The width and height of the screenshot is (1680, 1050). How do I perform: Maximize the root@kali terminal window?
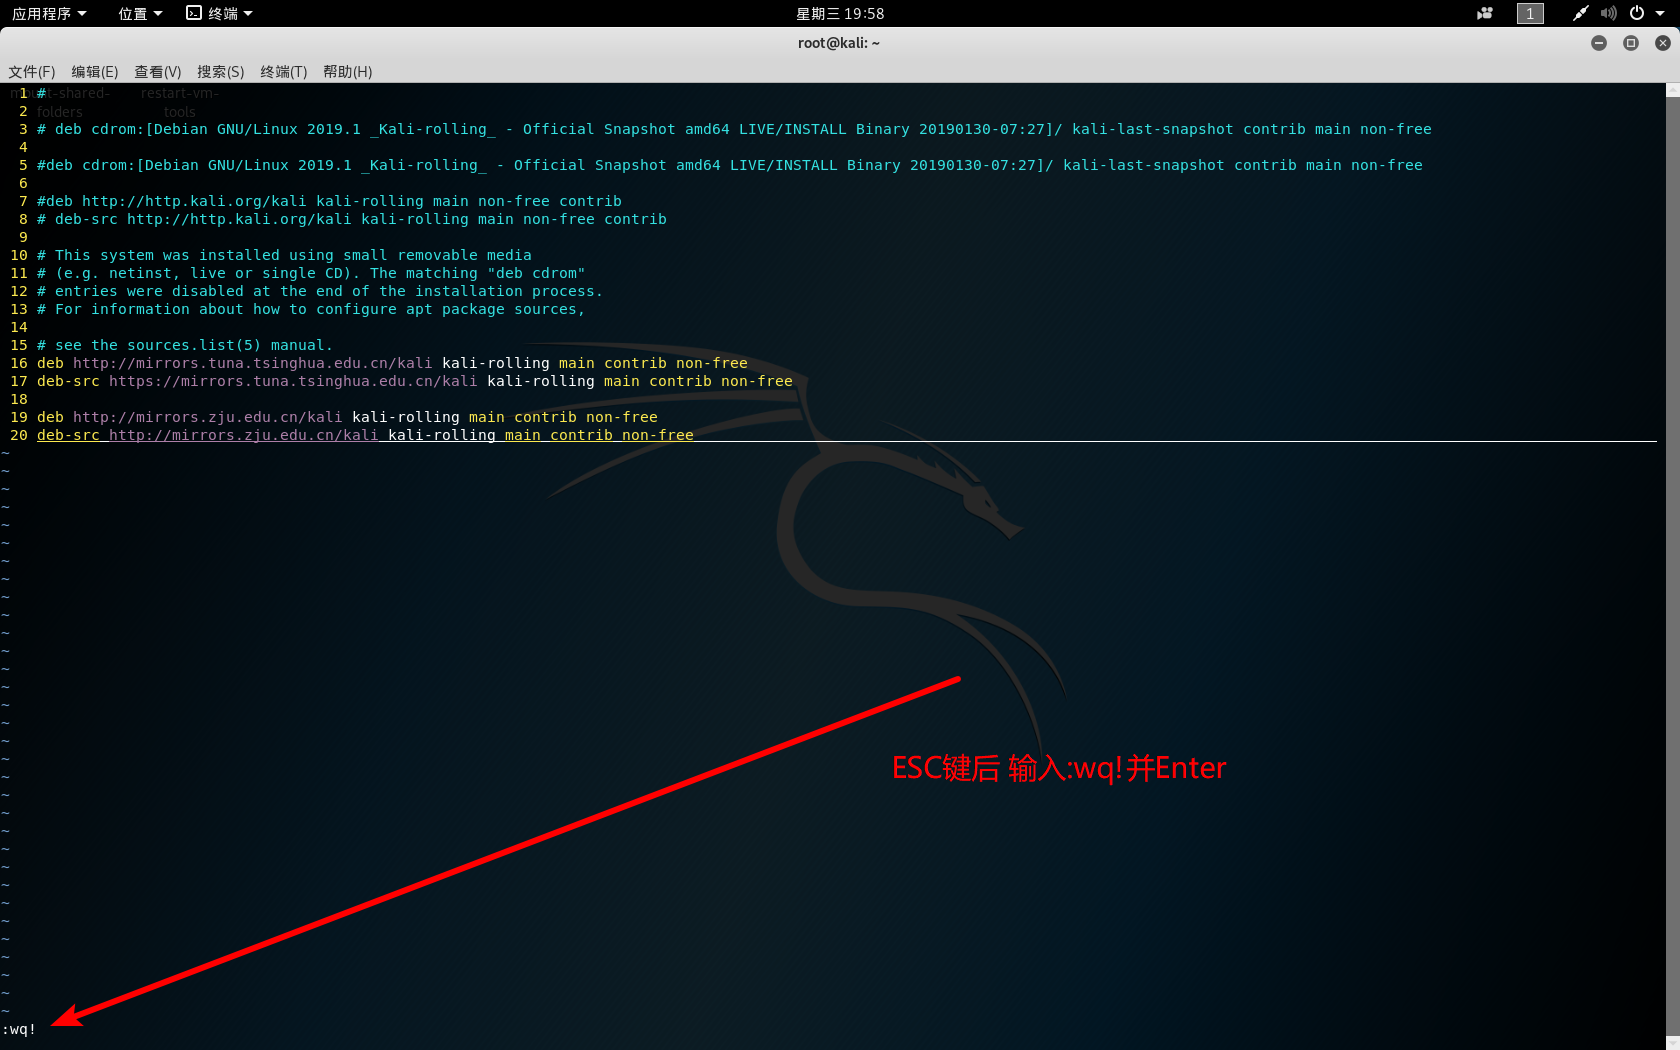(1631, 43)
